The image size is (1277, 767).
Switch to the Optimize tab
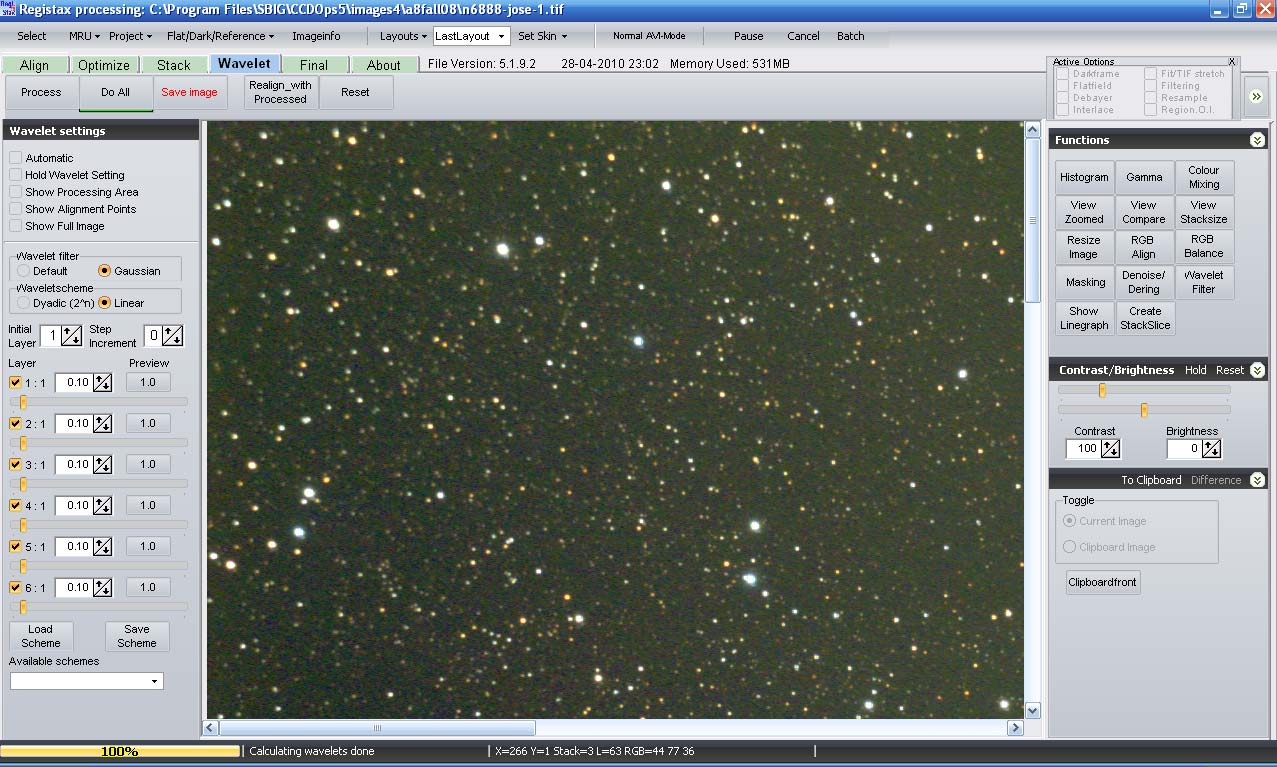tap(104, 65)
